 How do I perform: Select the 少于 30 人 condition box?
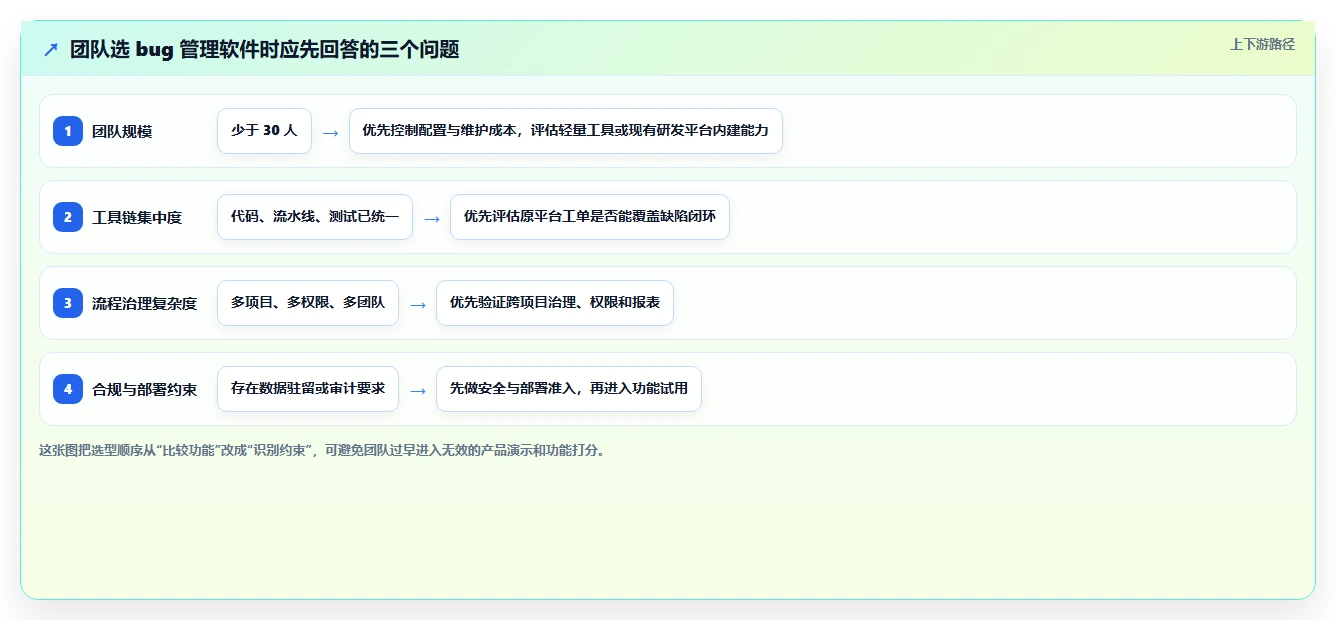tap(264, 131)
